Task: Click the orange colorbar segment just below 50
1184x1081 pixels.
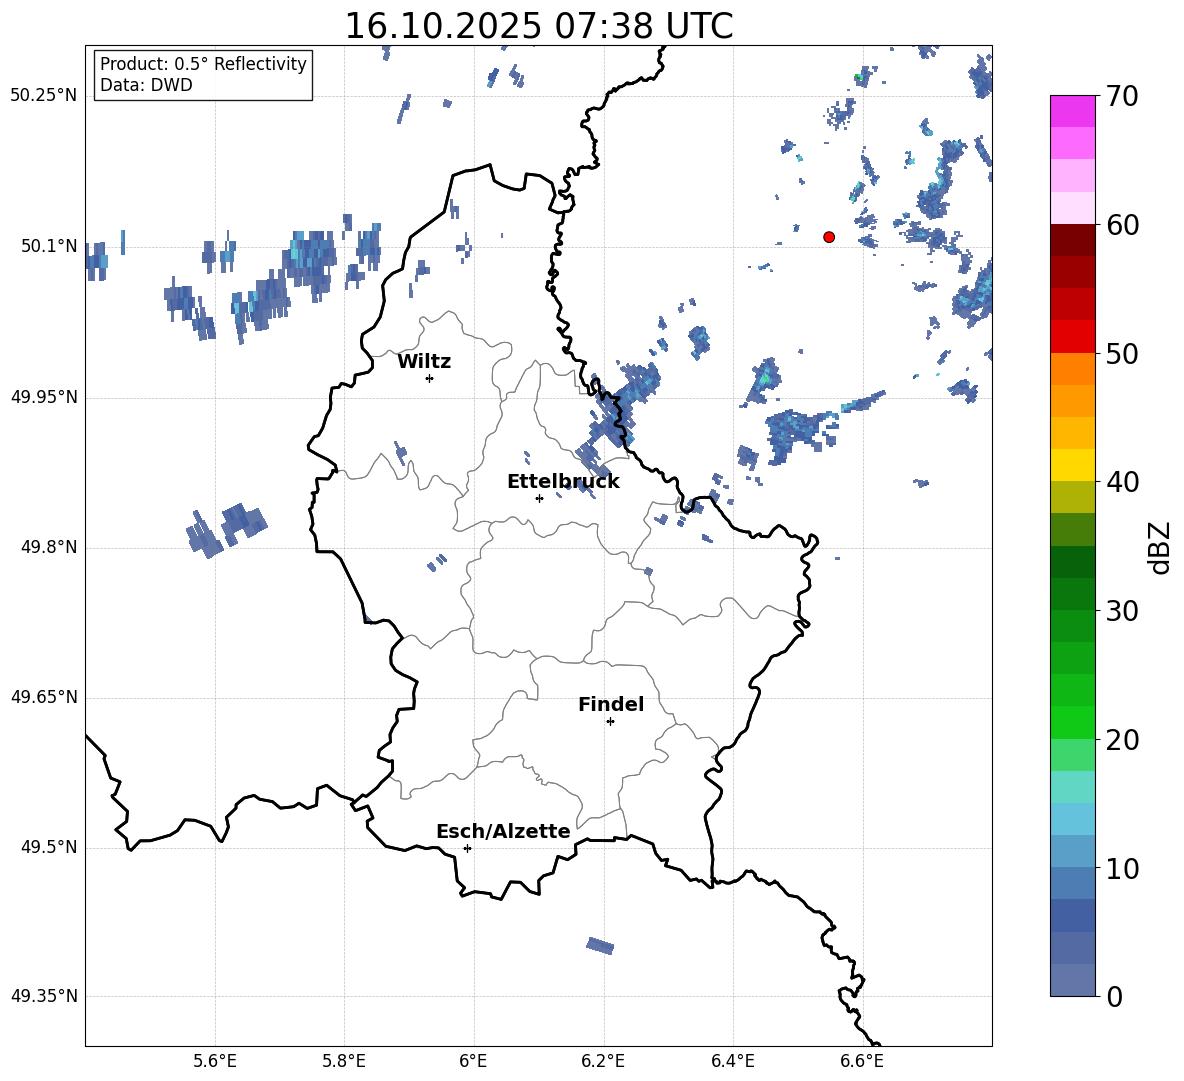Action: tap(1072, 368)
